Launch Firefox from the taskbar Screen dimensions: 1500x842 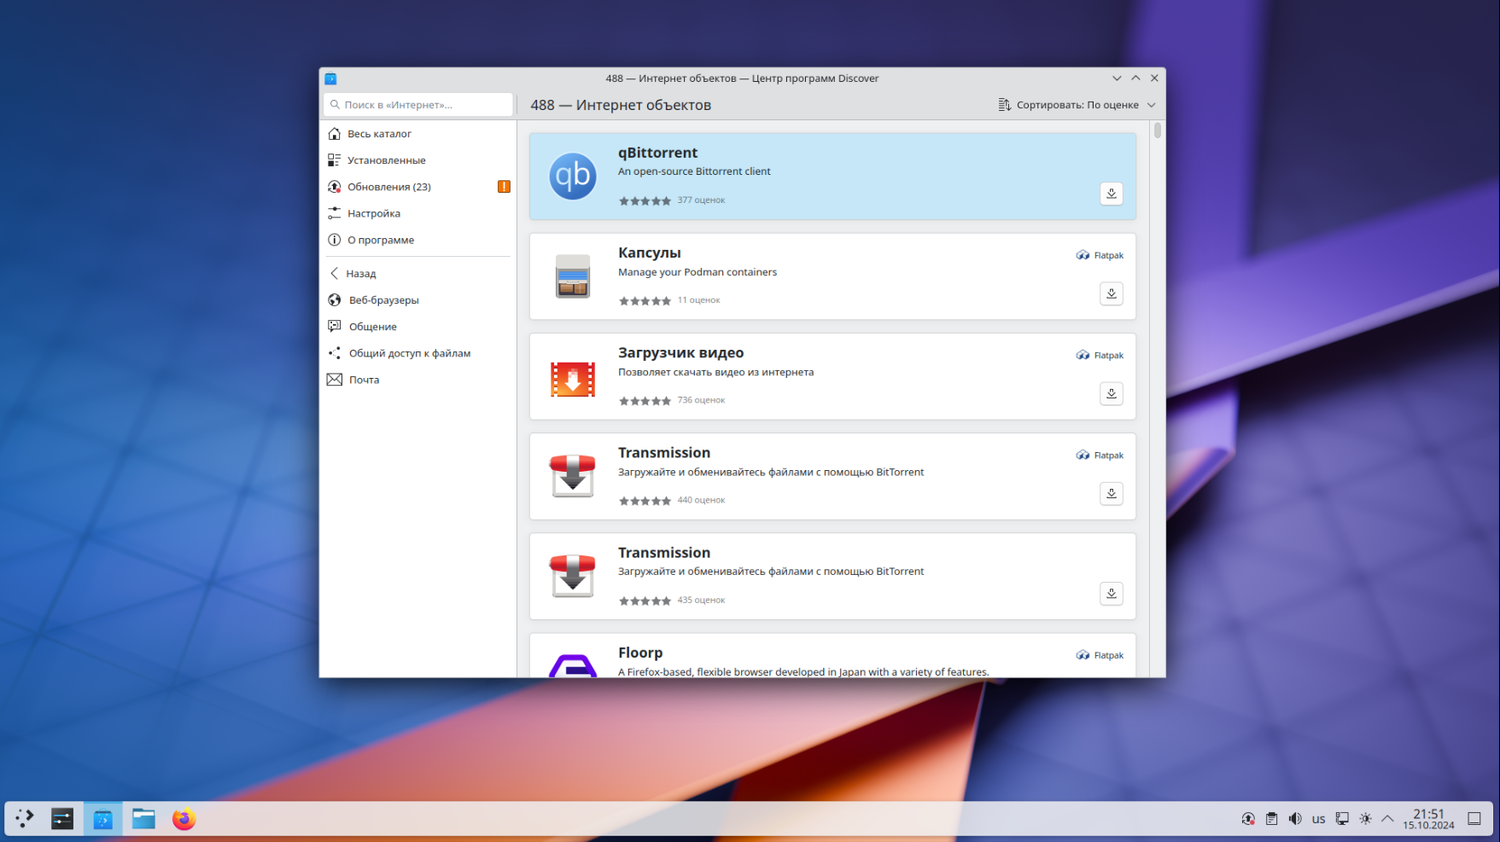183,819
